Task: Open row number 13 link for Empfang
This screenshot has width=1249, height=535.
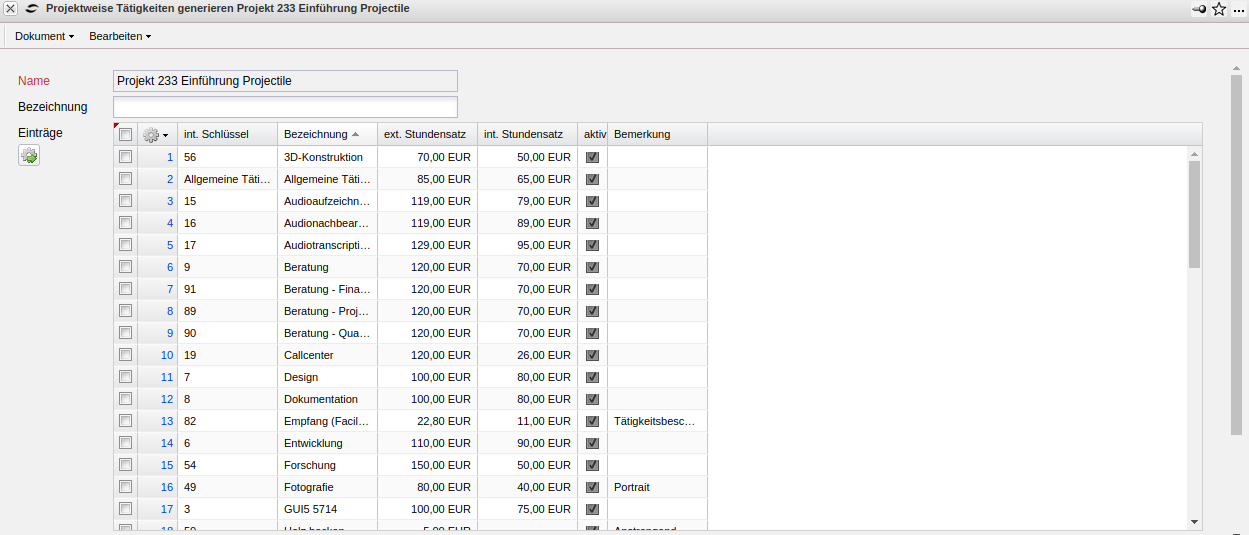Action: (x=166, y=421)
